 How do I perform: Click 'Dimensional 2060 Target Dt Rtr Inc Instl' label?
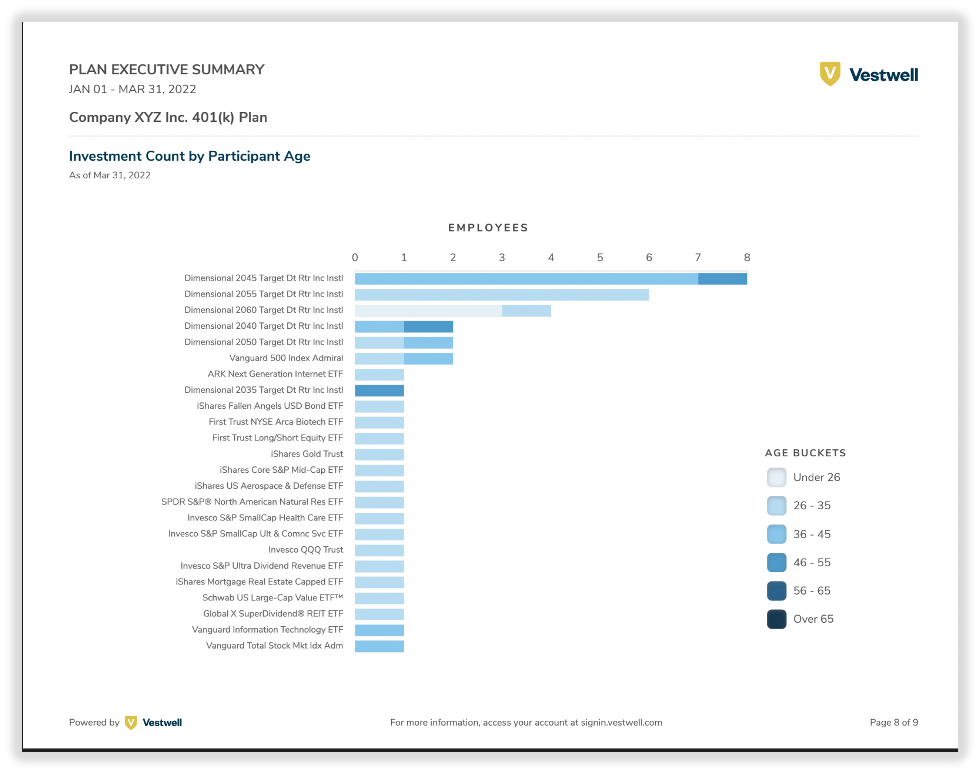tap(264, 310)
